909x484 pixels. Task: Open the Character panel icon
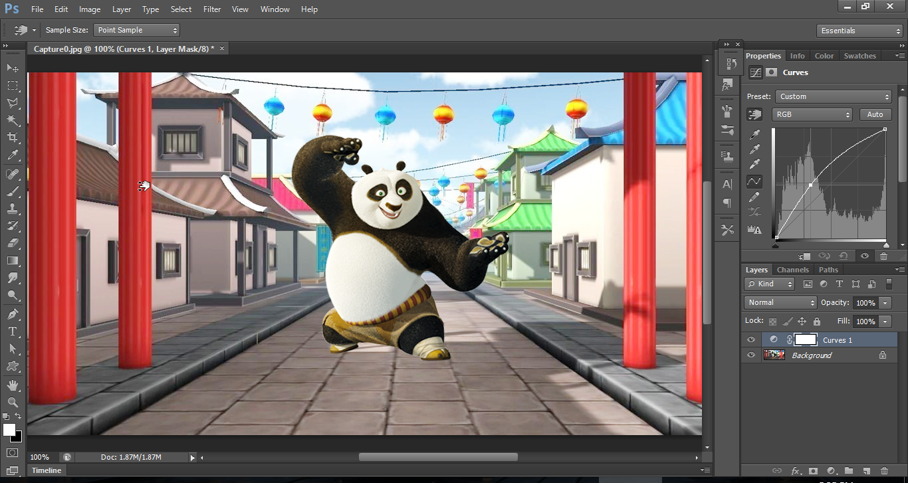tap(727, 184)
